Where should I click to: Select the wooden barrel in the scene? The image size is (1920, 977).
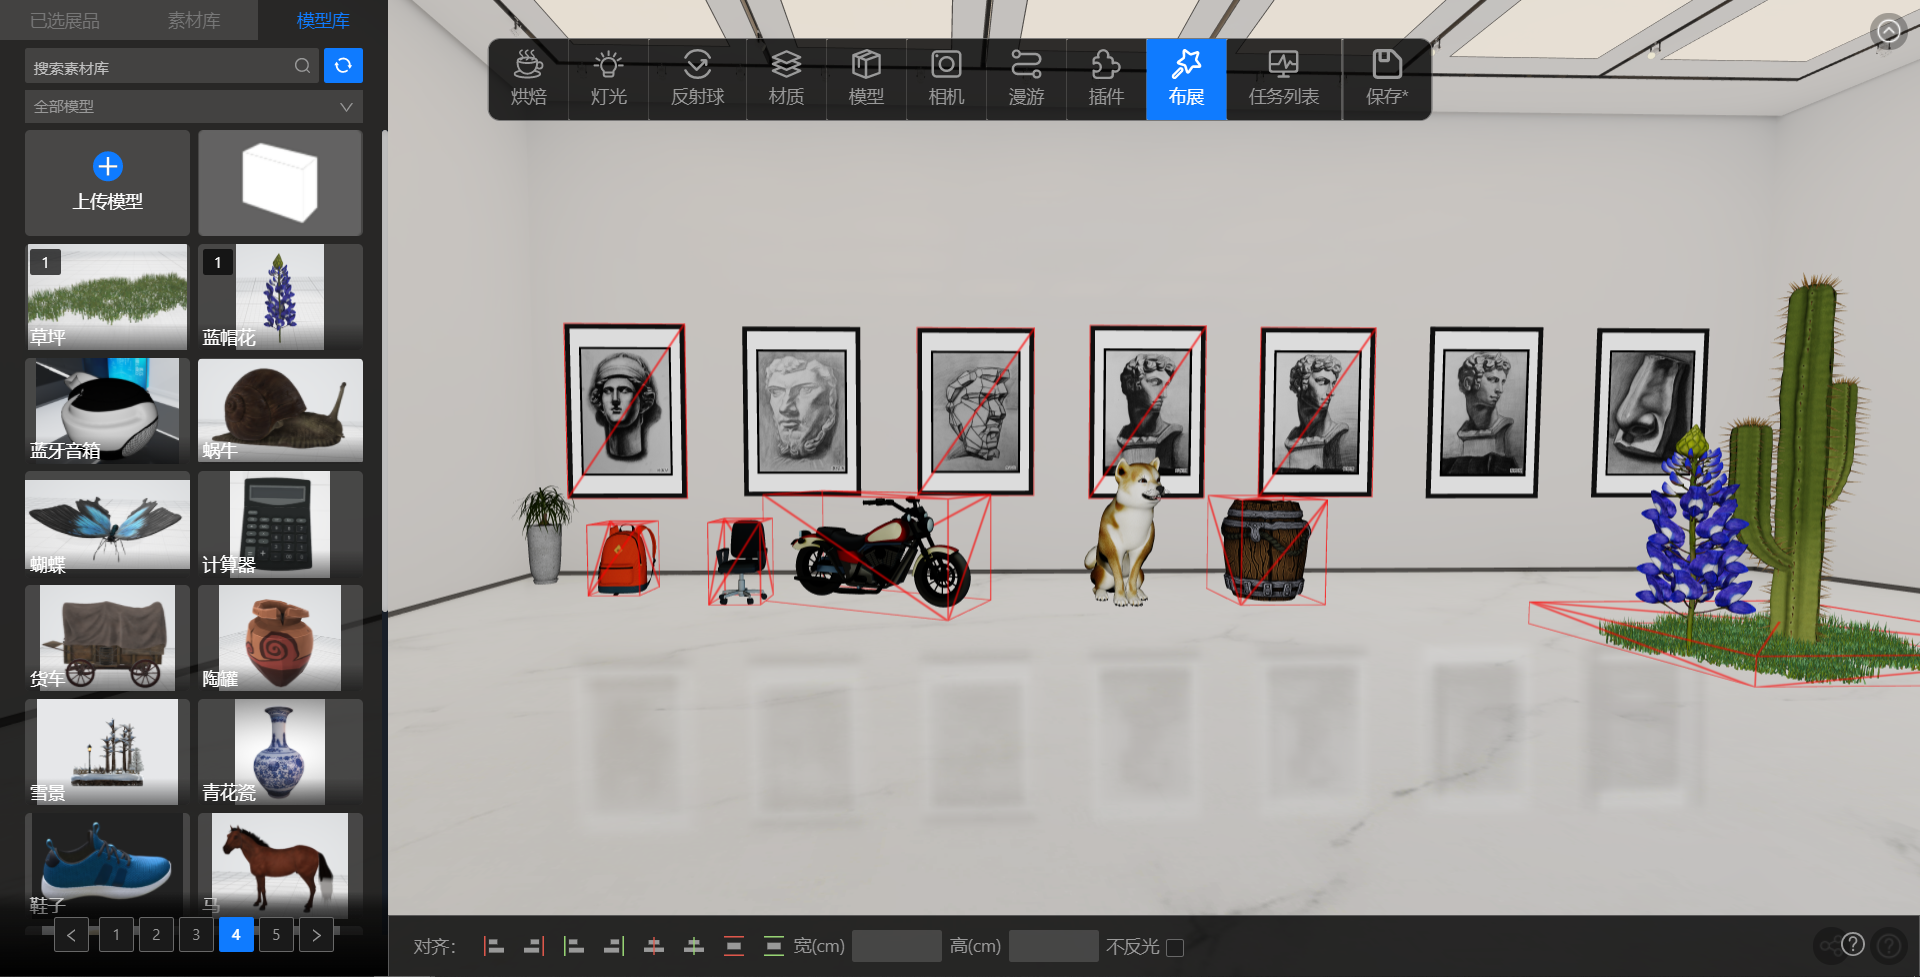tap(1265, 549)
